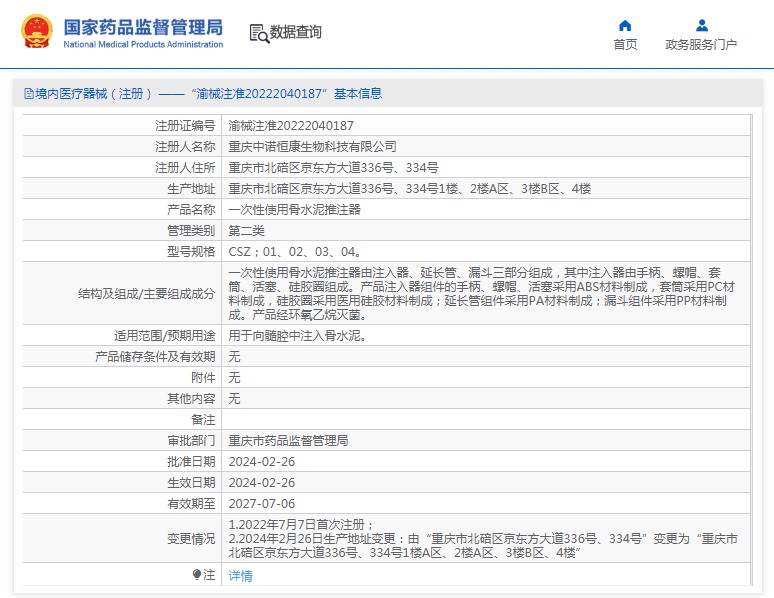Viewport: 774px width, 598px height.
Task: Select registrant name 重庆中诺恒康生物科技有限公司
Action: tap(312, 147)
